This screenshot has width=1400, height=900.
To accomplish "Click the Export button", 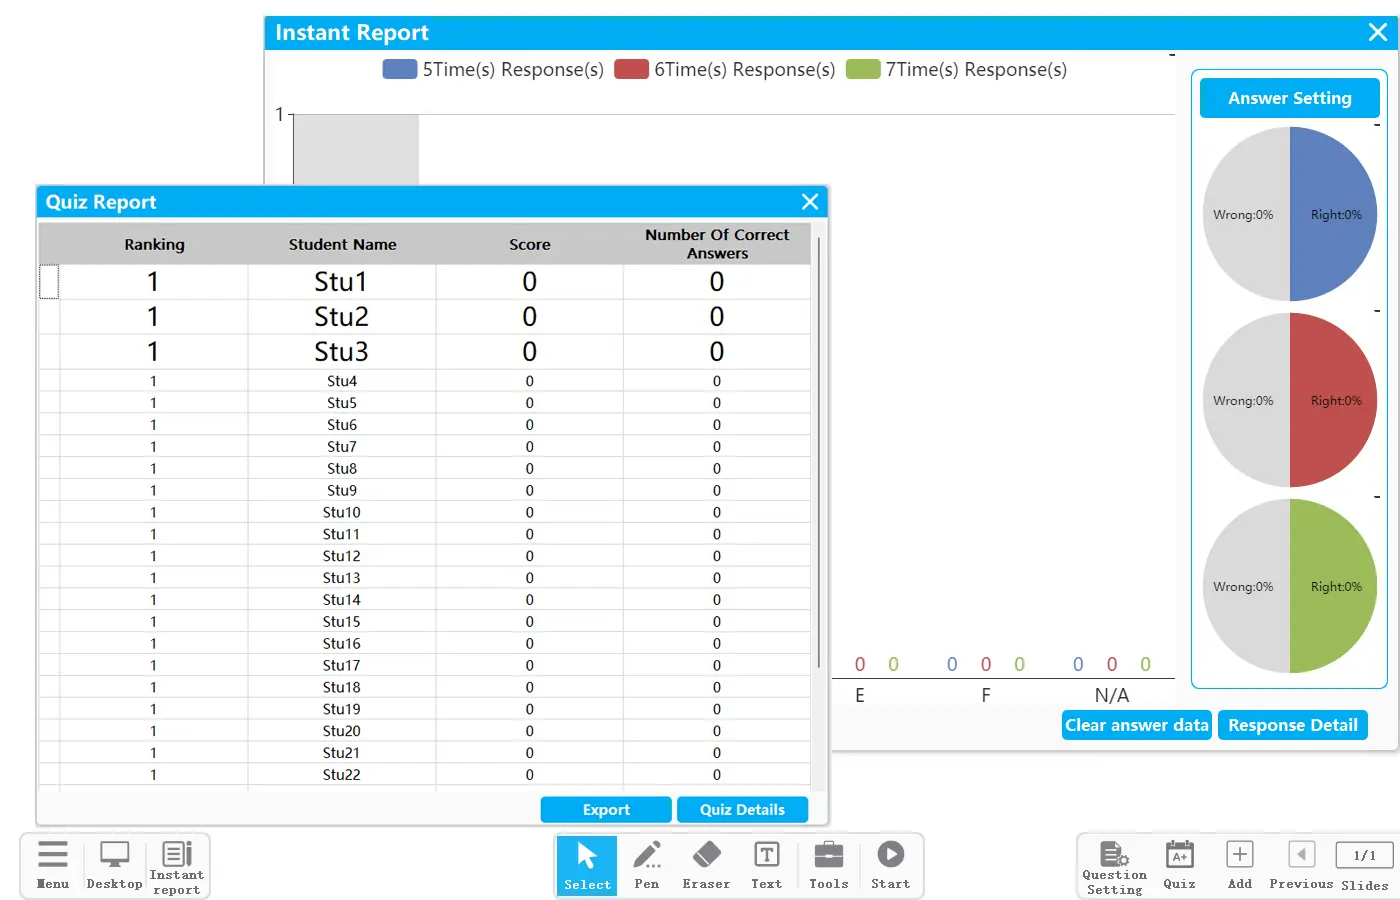I will [606, 810].
